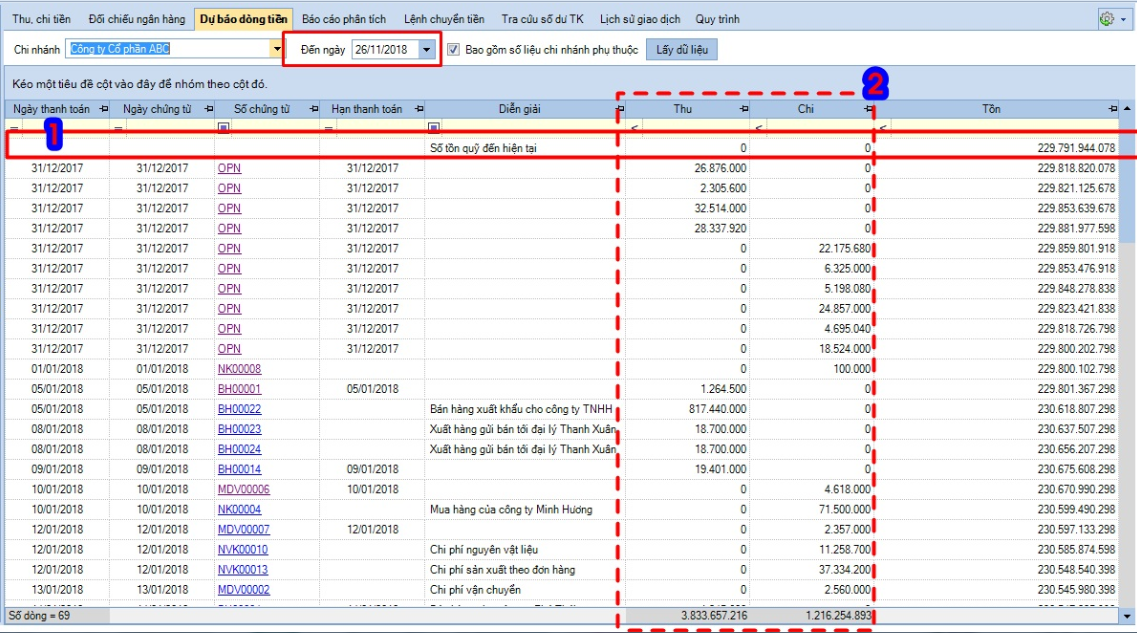This screenshot has width=1137, height=633.
Task: Pin the Ngày chứng từ column
Action: (x=209, y=109)
